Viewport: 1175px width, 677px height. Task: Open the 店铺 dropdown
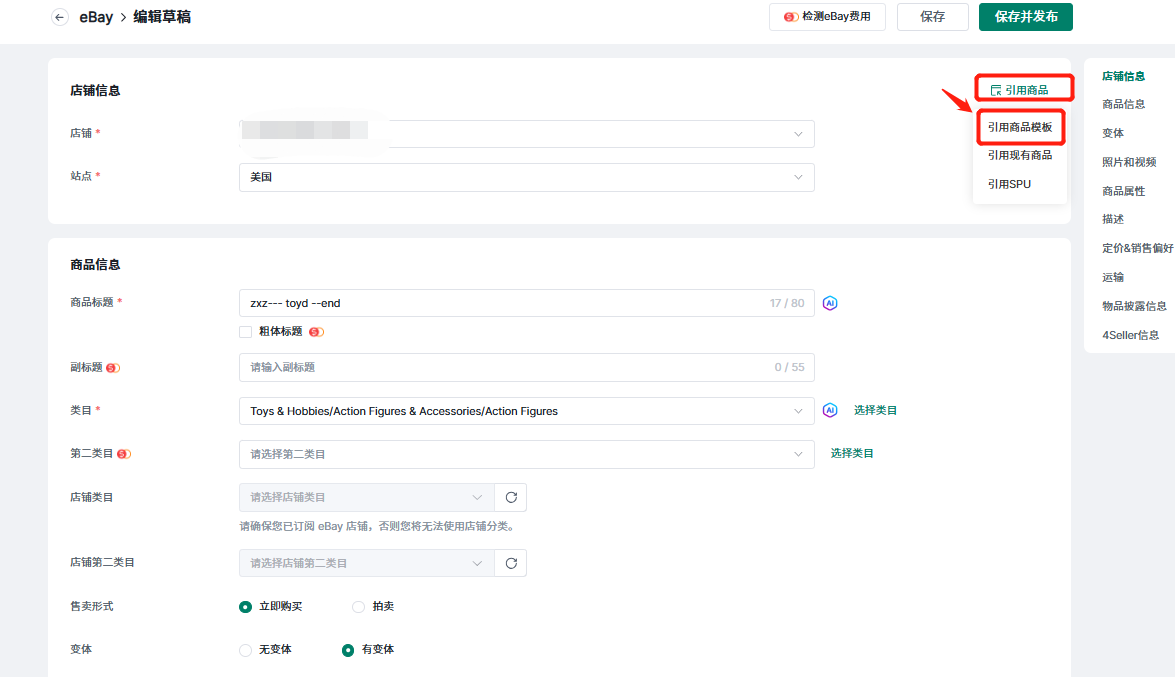(526, 134)
